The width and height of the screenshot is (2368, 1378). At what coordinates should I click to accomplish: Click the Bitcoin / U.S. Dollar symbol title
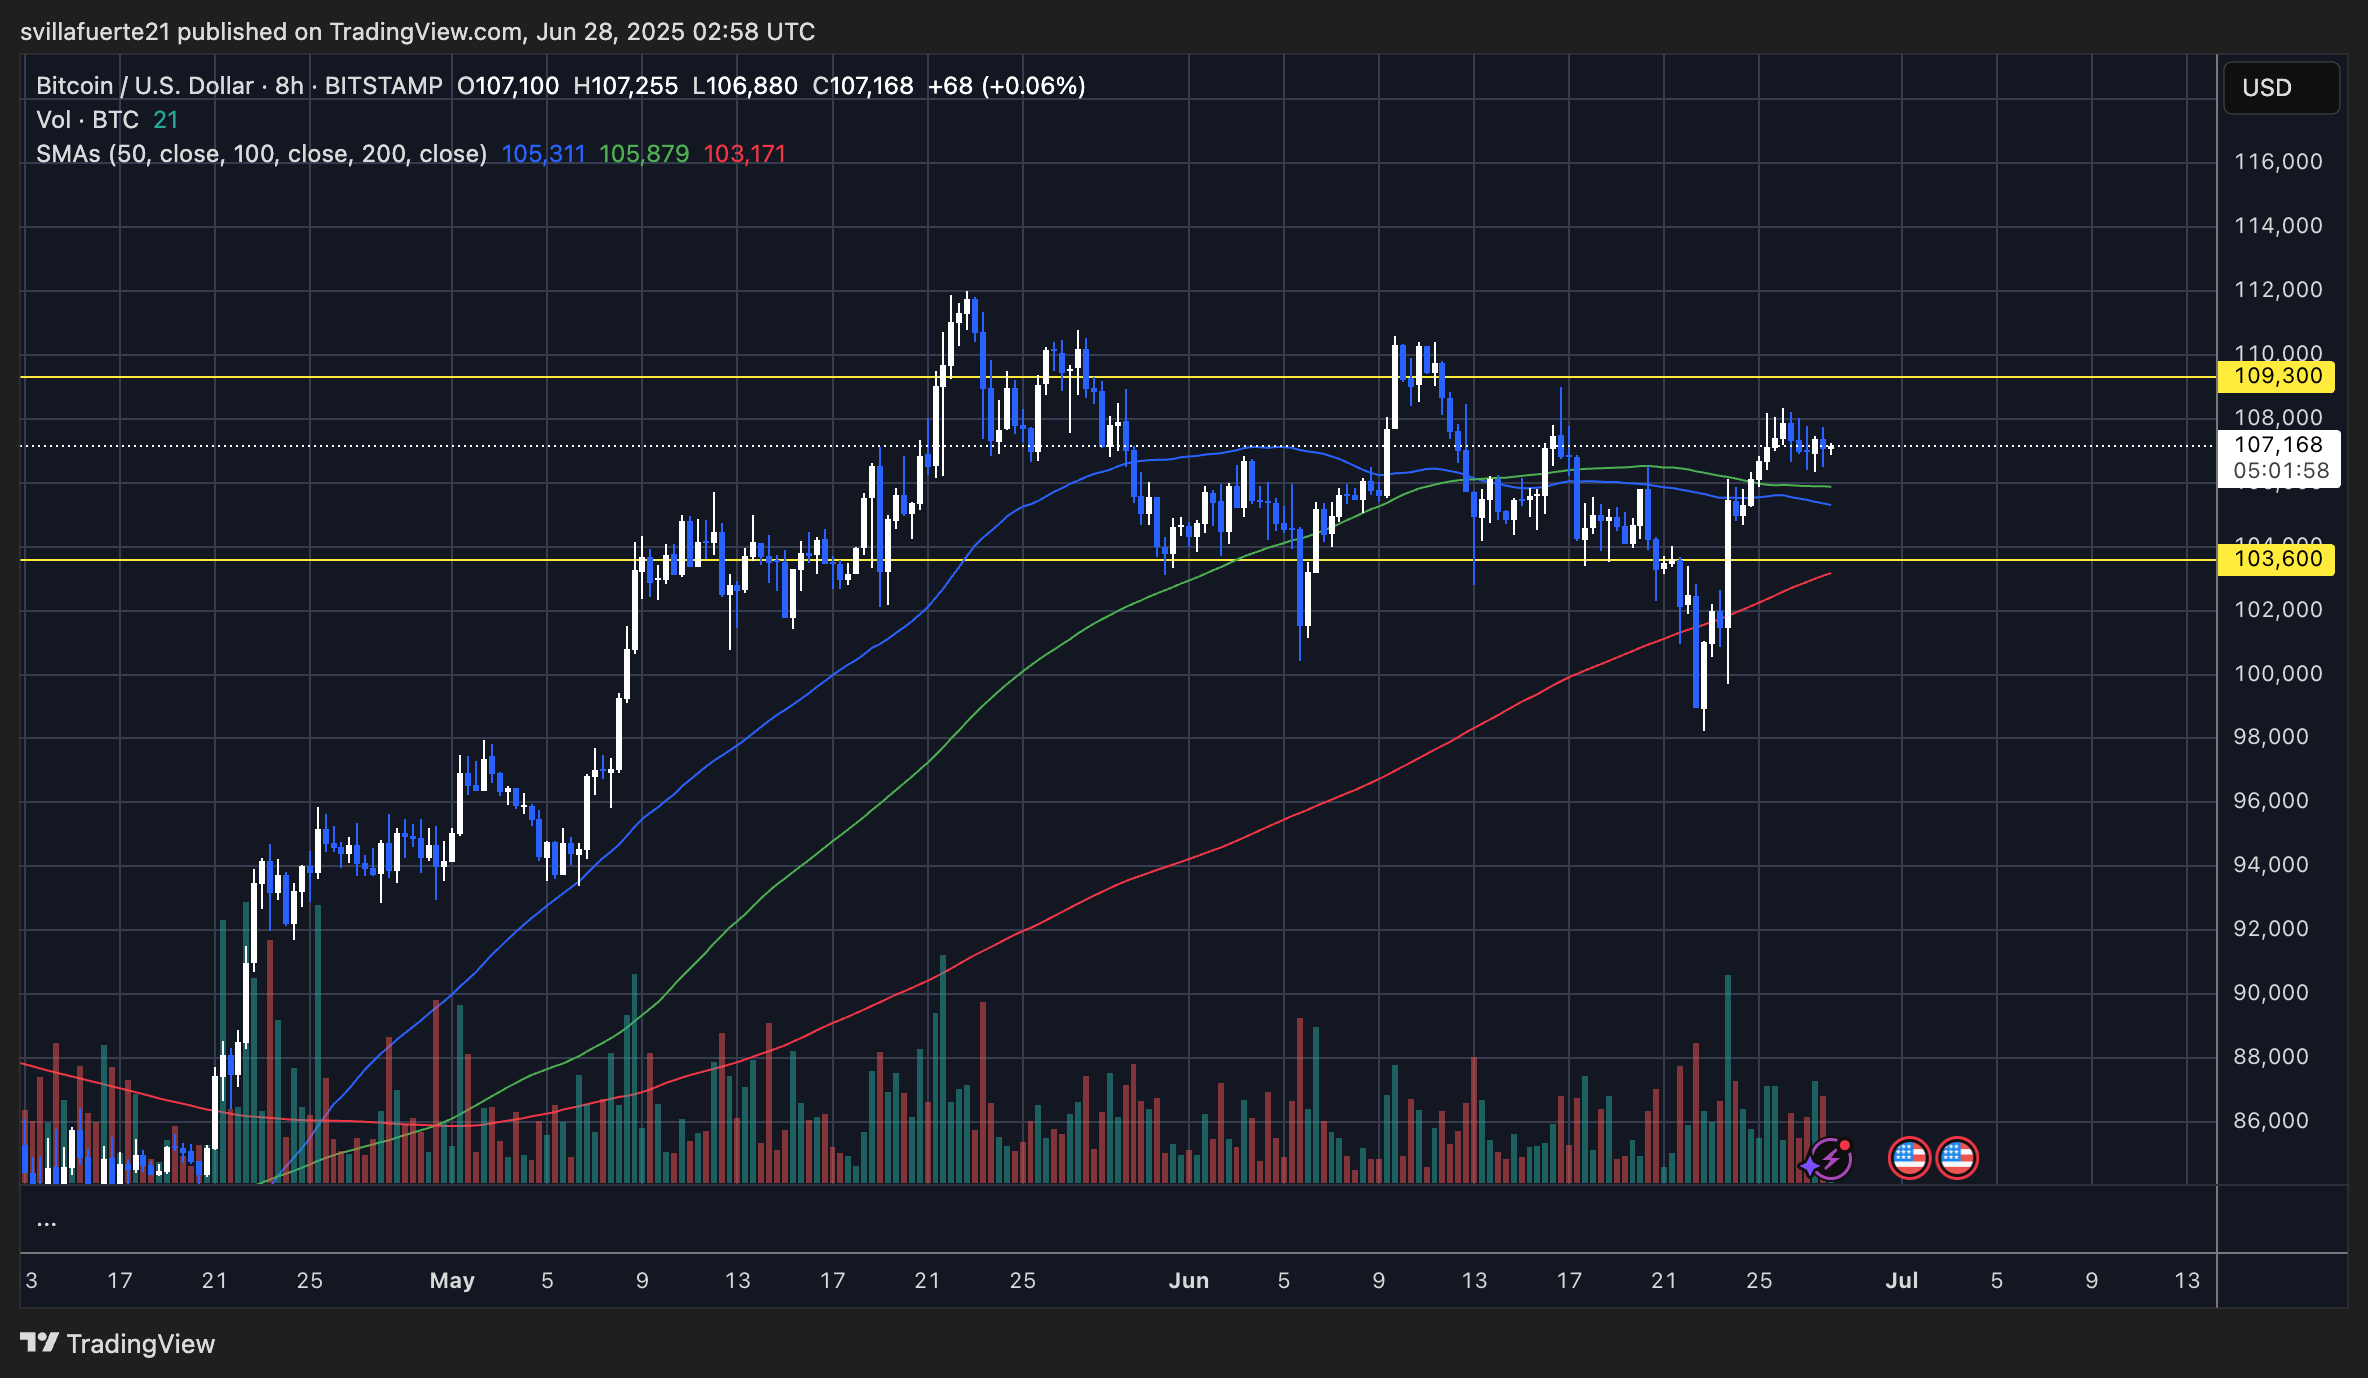tap(145, 86)
